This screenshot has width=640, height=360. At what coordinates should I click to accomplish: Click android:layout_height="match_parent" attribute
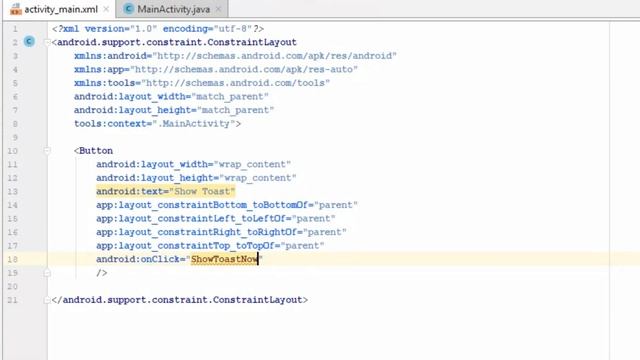point(174,110)
